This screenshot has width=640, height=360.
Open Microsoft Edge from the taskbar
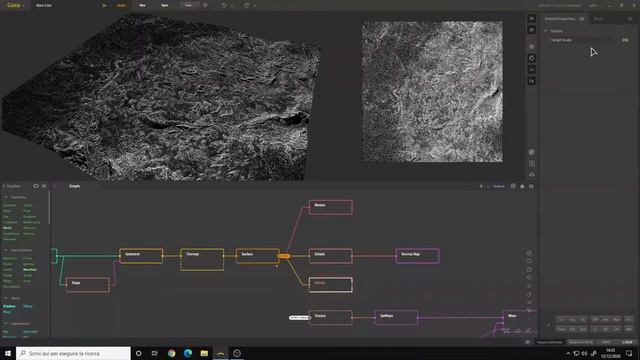point(188,353)
